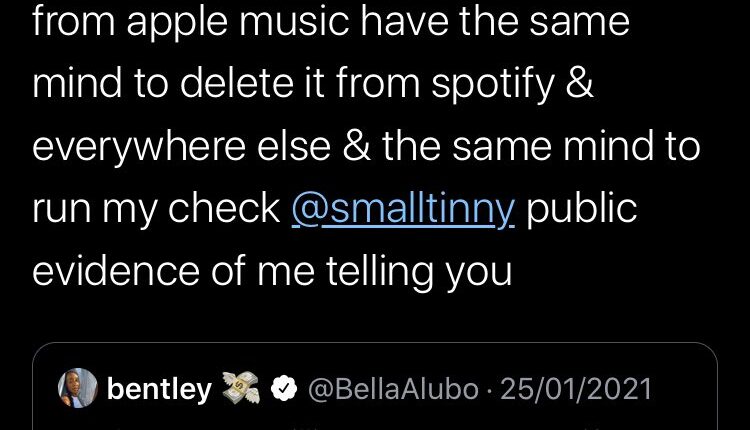The image size is (750, 430).
Task: Click the ampersand after "spotify"
Action: click(x=580, y=84)
